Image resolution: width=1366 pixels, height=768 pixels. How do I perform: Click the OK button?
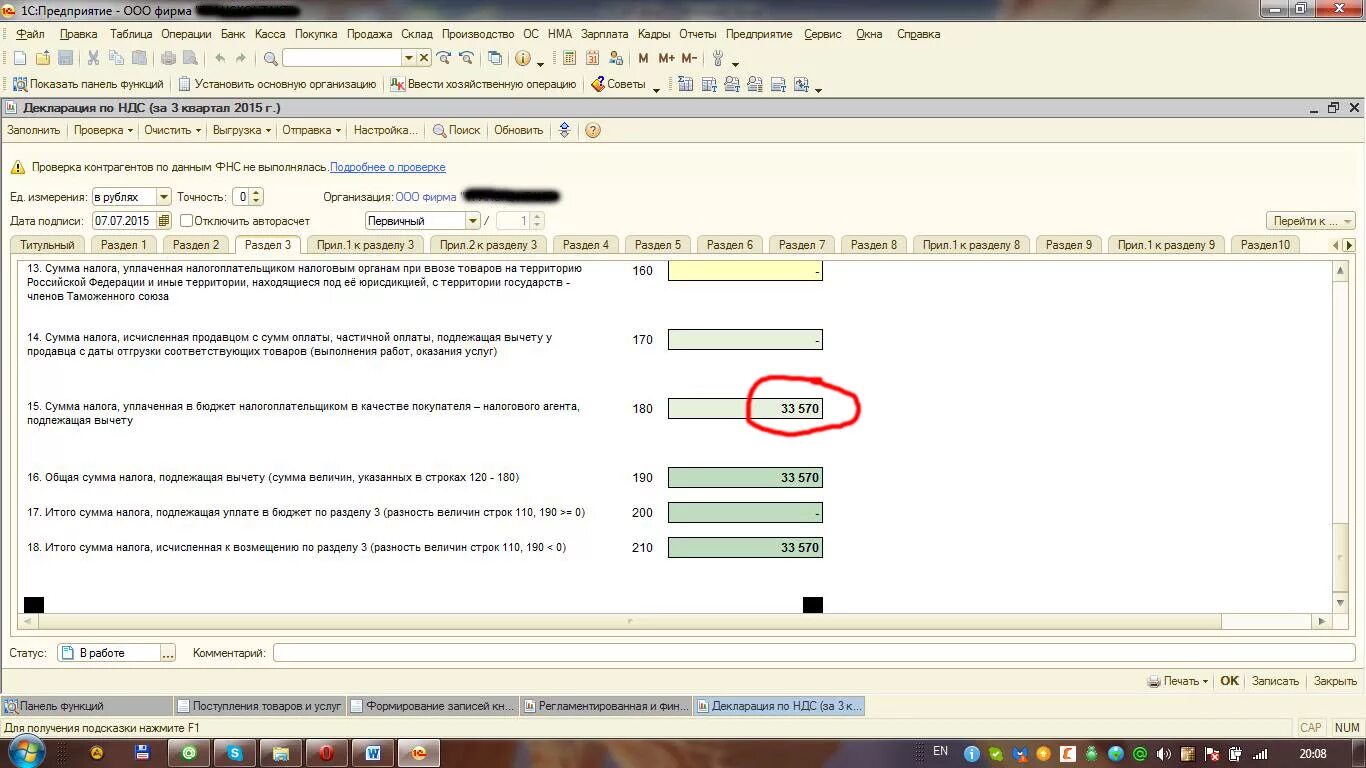1229,681
